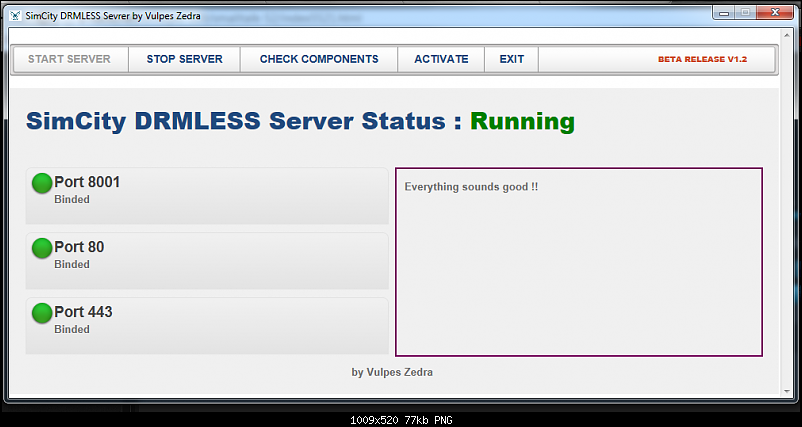The width and height of the screenshot is (802, 427).
Task: Click the BETA RELEASE V1.2 label
Action: pyautogui.click(x=702, y=59)
